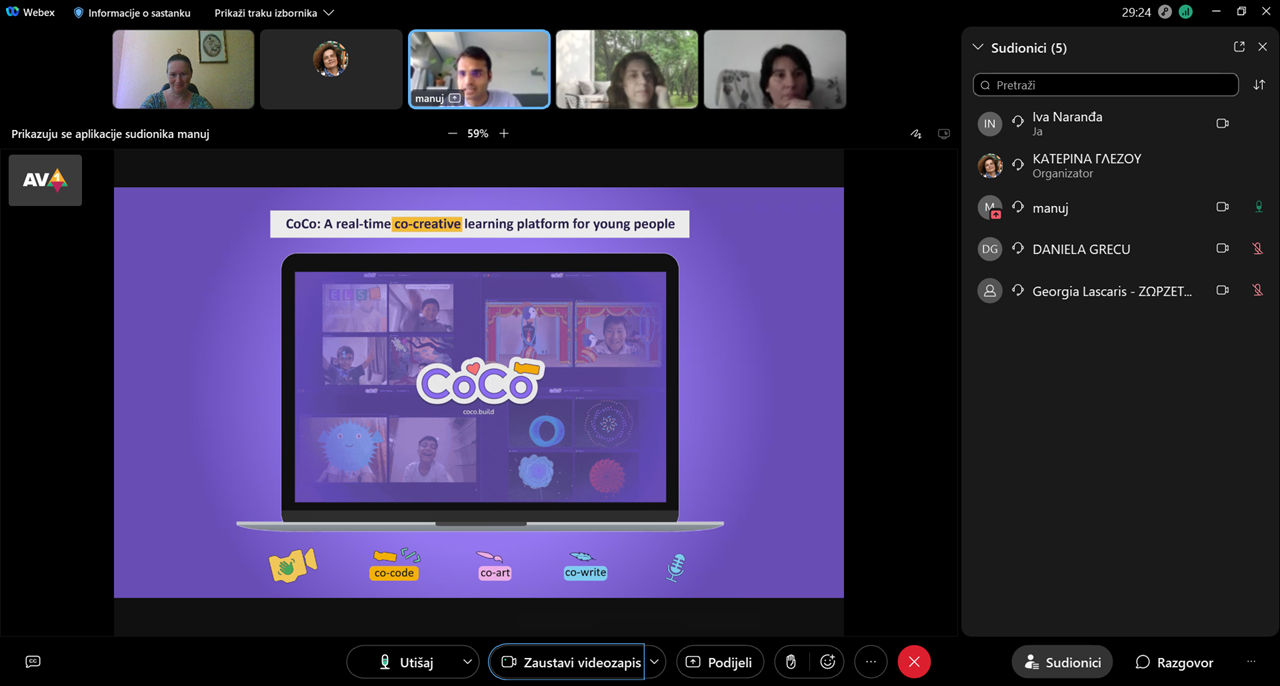This screenshot has height=686, width=1280.
Task: Open Razgovor chat panel
Action: click(1175, 662)
